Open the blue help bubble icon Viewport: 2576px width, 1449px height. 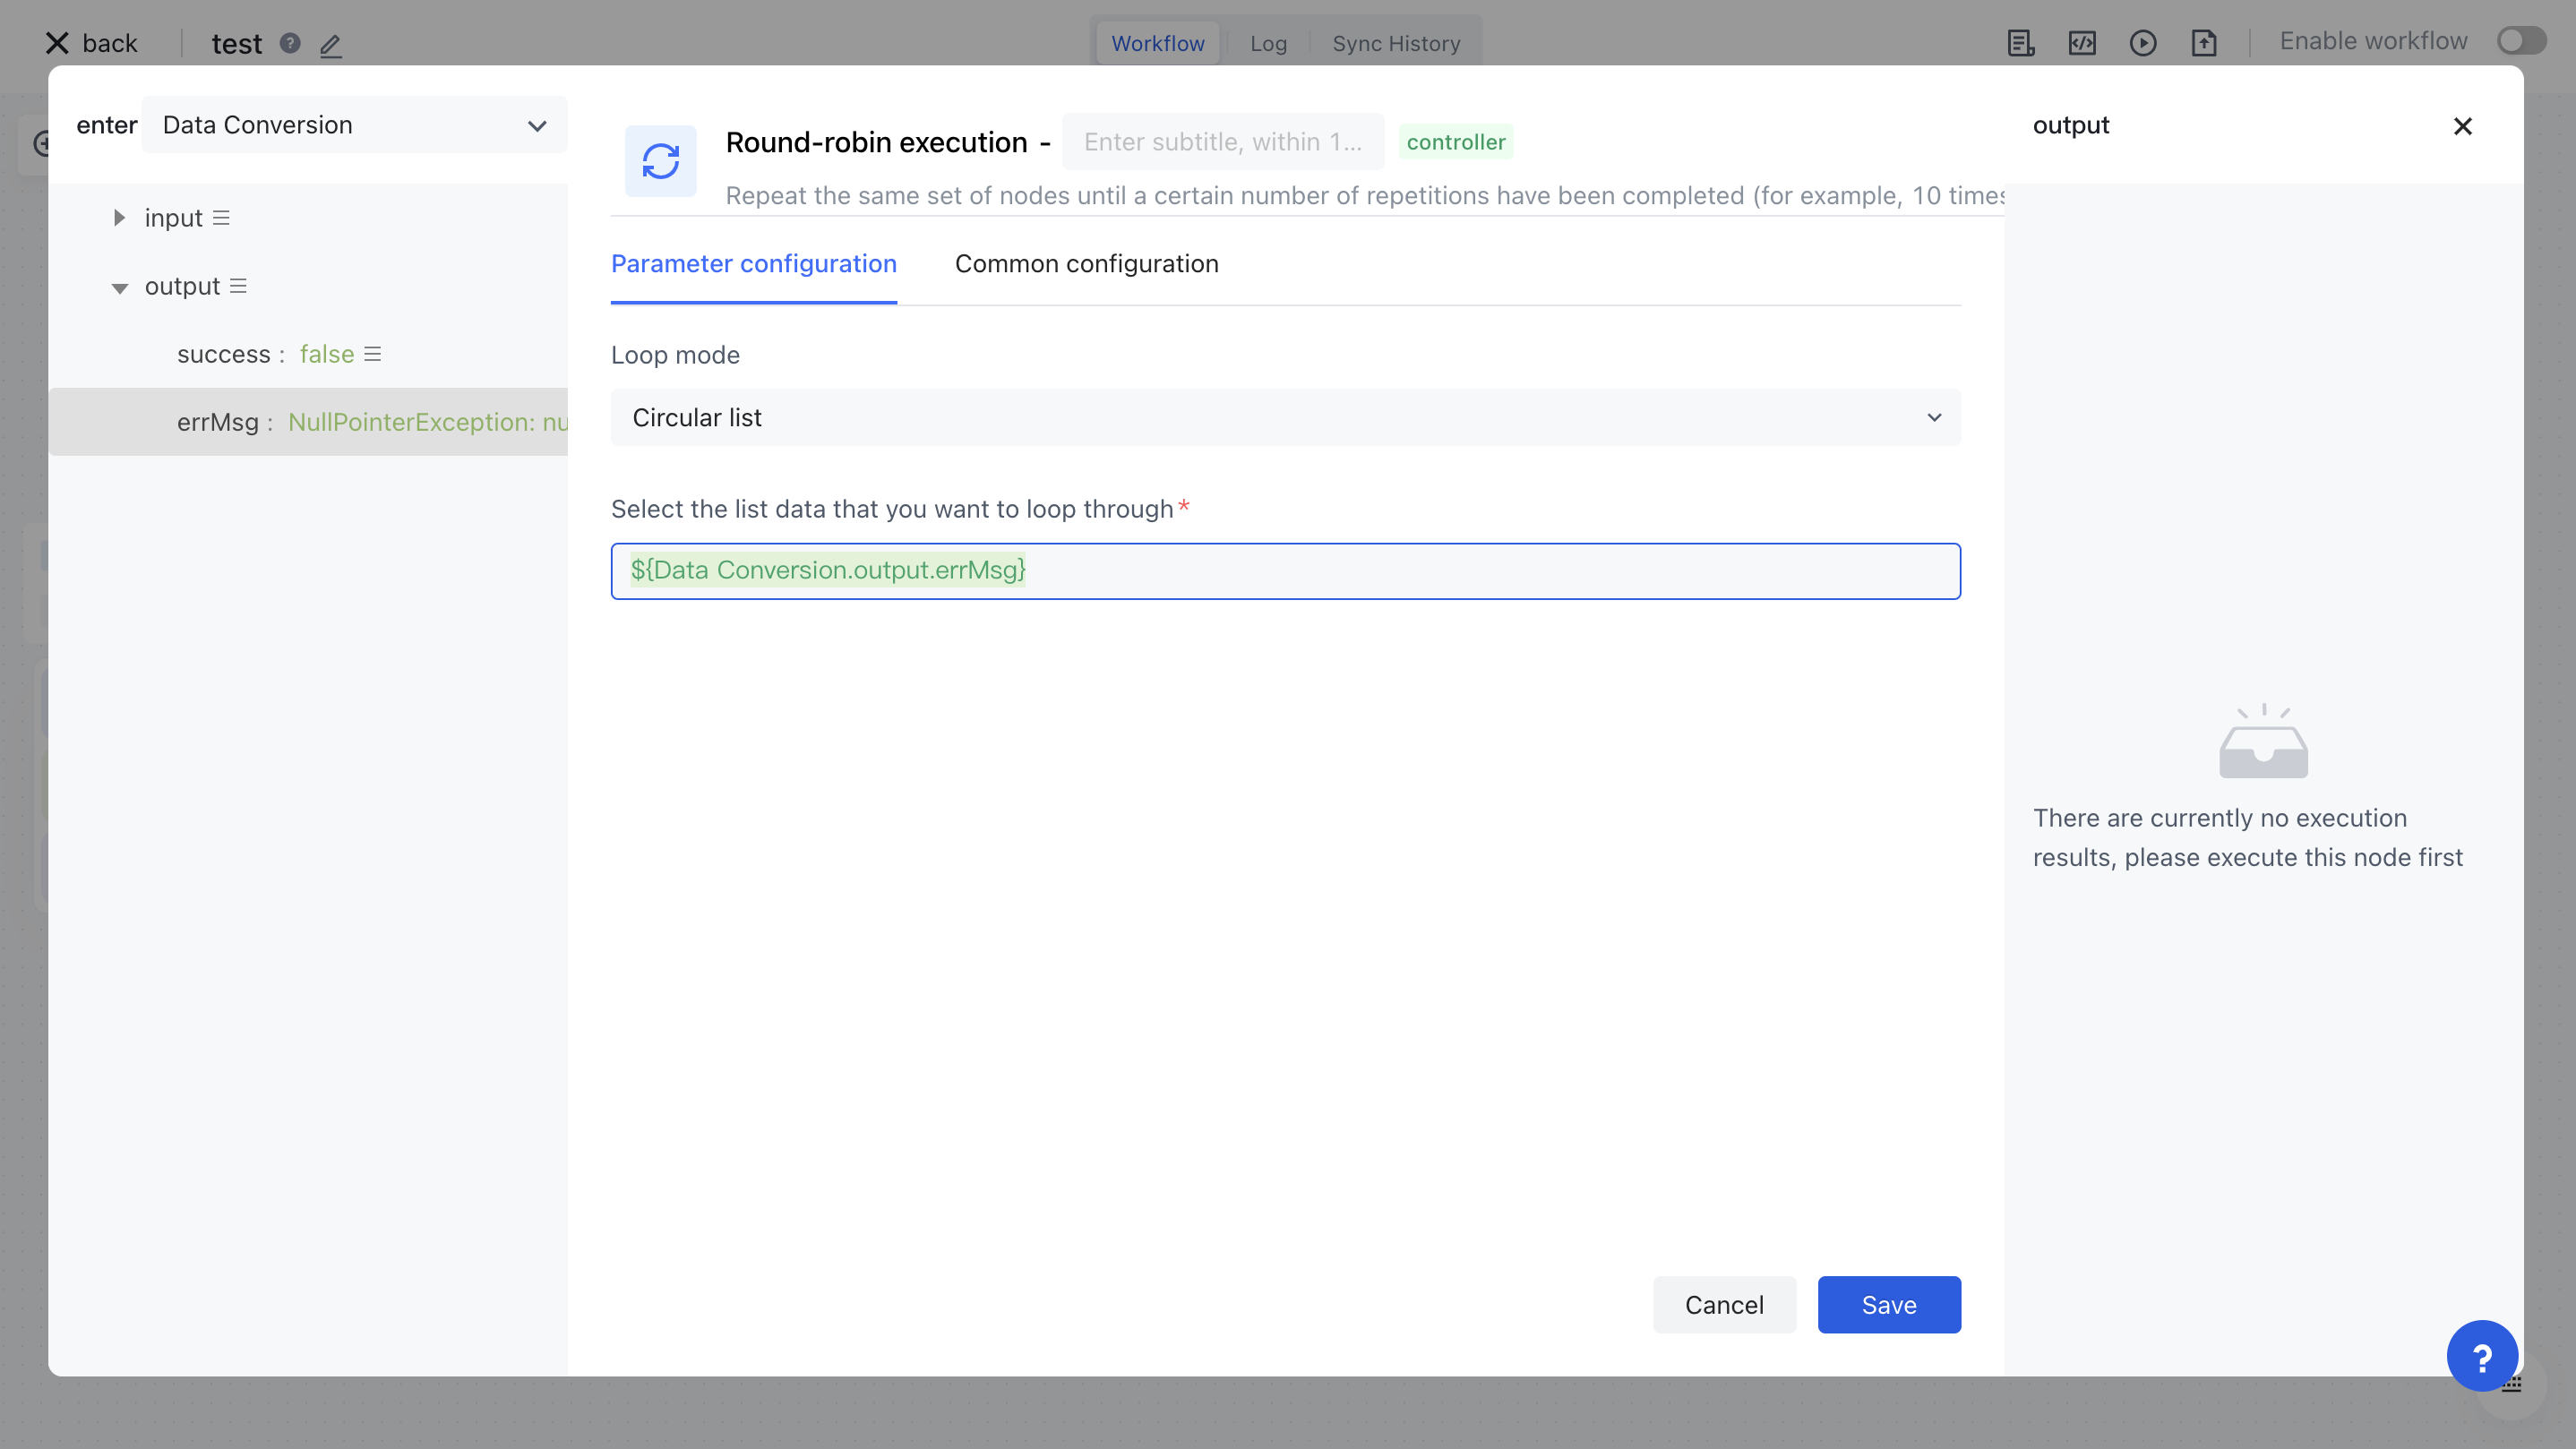(2481, 1356)
